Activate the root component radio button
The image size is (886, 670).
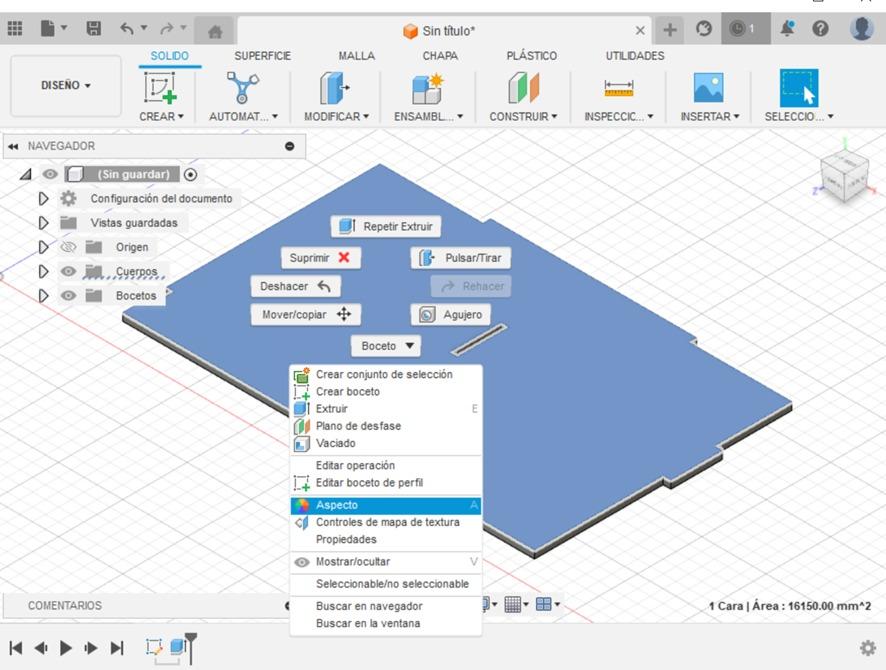coord(190,175)
